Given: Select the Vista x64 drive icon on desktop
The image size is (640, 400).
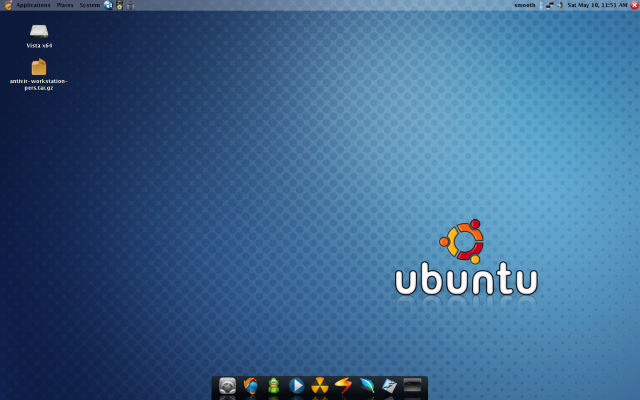Looking at the screenshot, I should pos(39,31).
